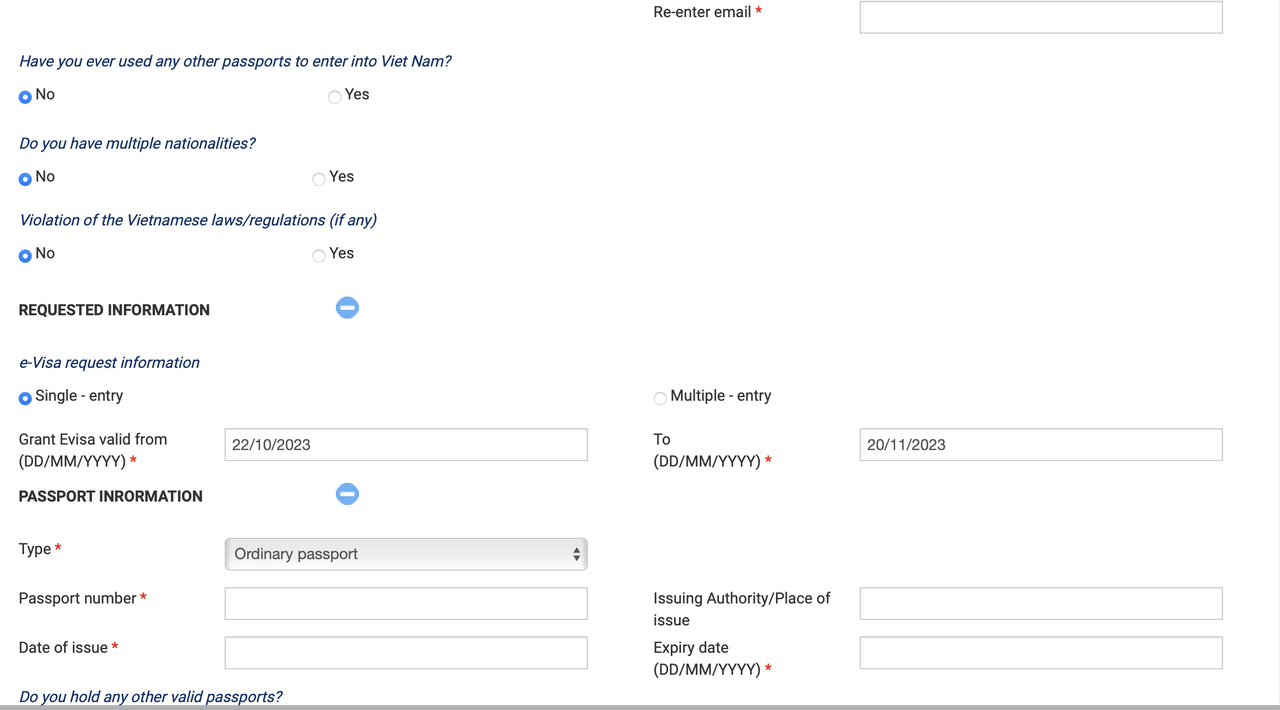1280x710 pixels.
Task: Select Multiple - entry e-Visa option
Action: tap(659, 398)
